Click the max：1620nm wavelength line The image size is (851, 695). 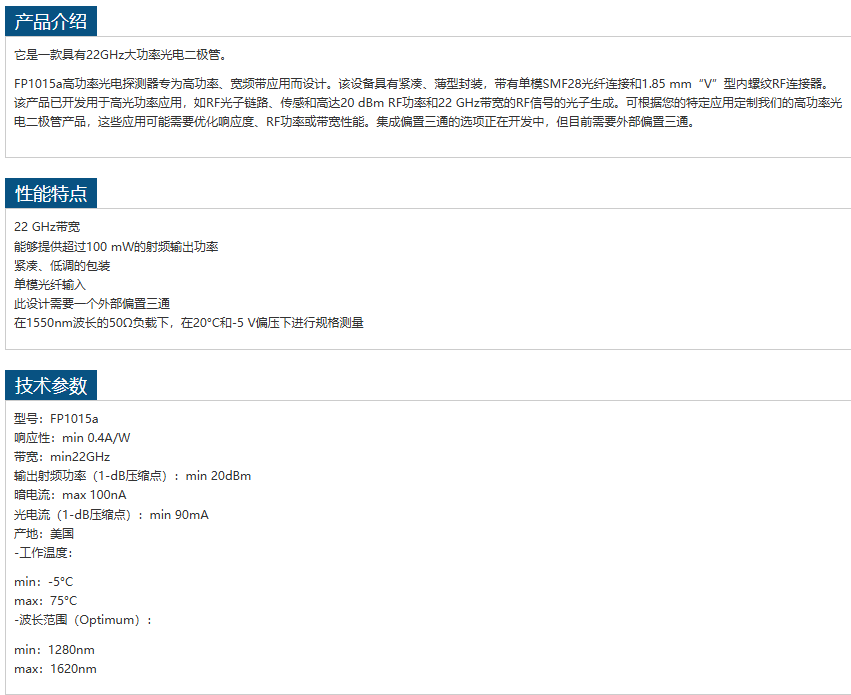55,668
